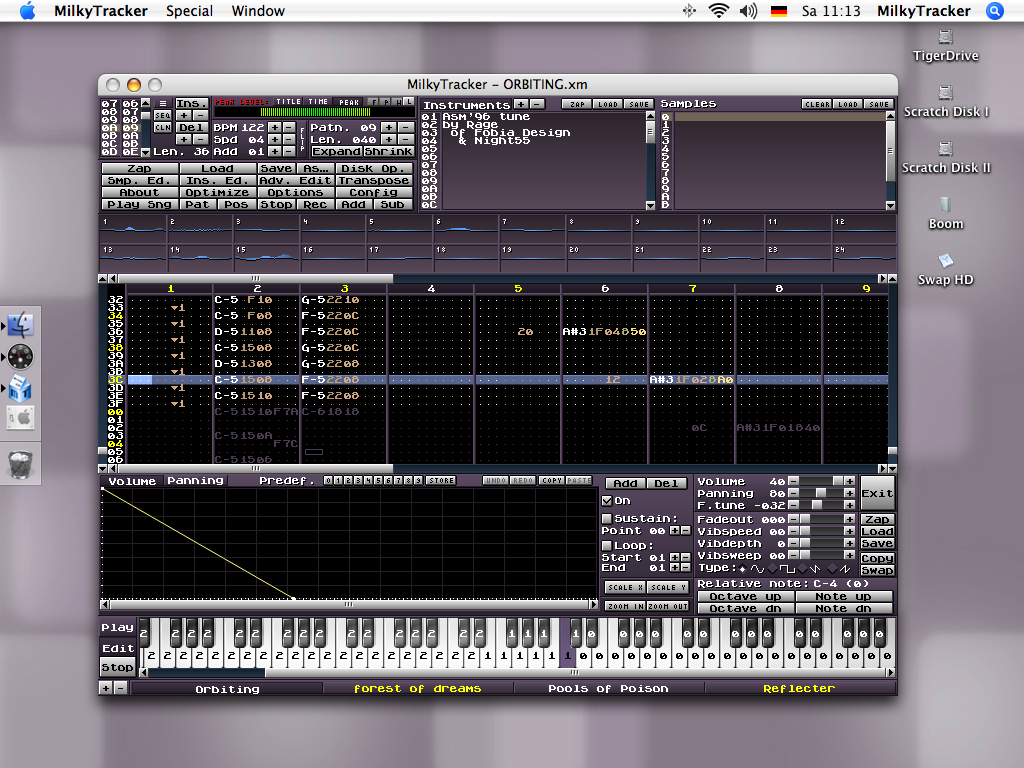
Task: Select sine vibrato Type radio
Action: pos(743,569)
